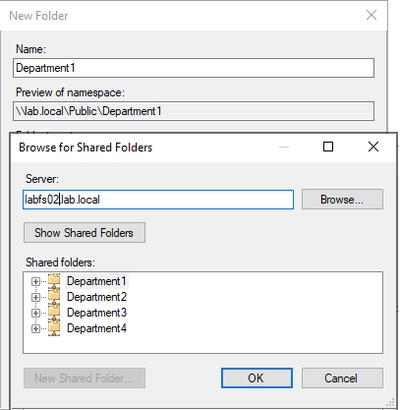The height and width of the screenshot is (410, 400).
Task: Choose the Department2 folder label
Action: 97,297
